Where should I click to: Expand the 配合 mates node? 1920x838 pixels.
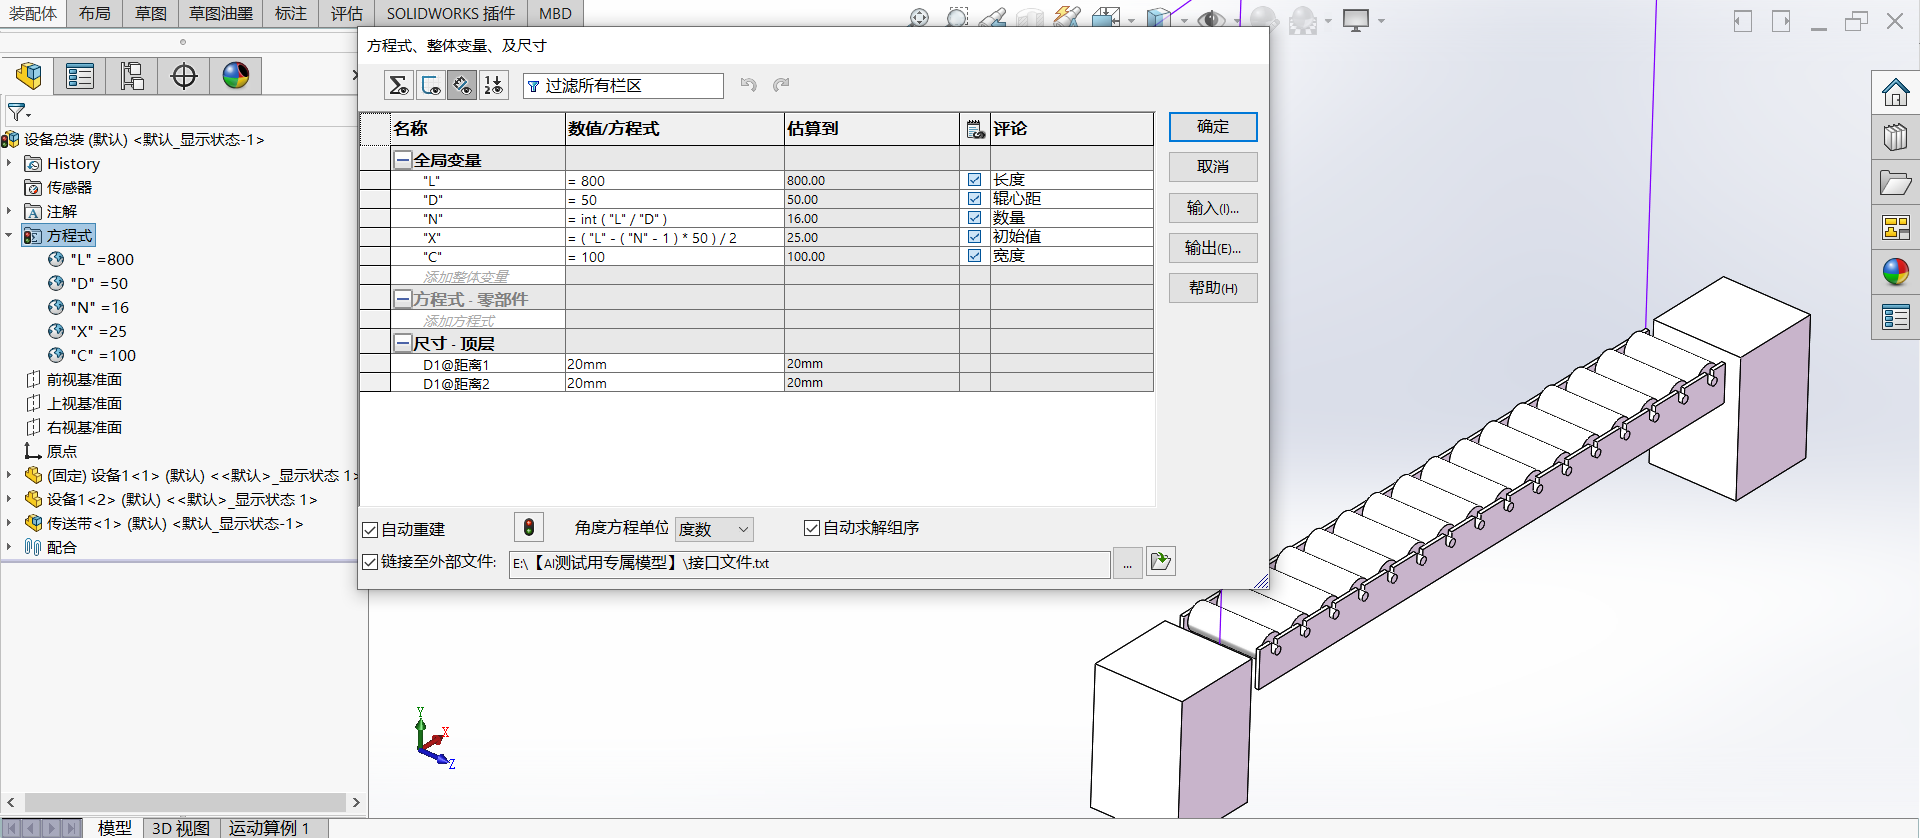coord(9,547)
